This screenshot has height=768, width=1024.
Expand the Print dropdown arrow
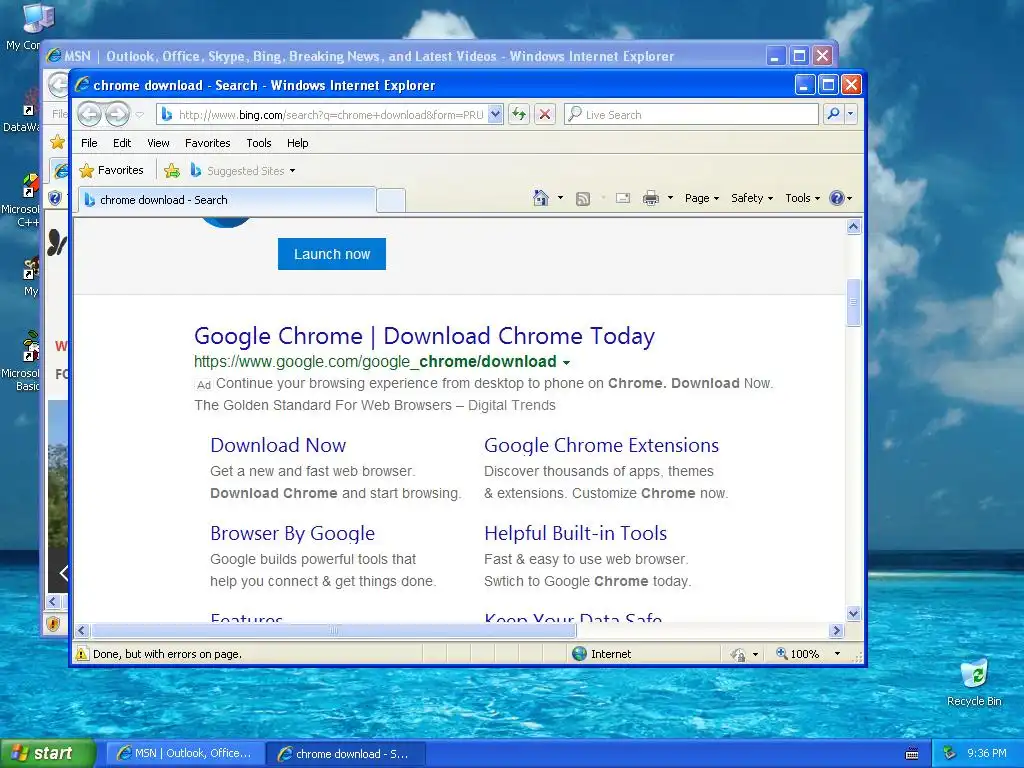click(x=670, y=198)
